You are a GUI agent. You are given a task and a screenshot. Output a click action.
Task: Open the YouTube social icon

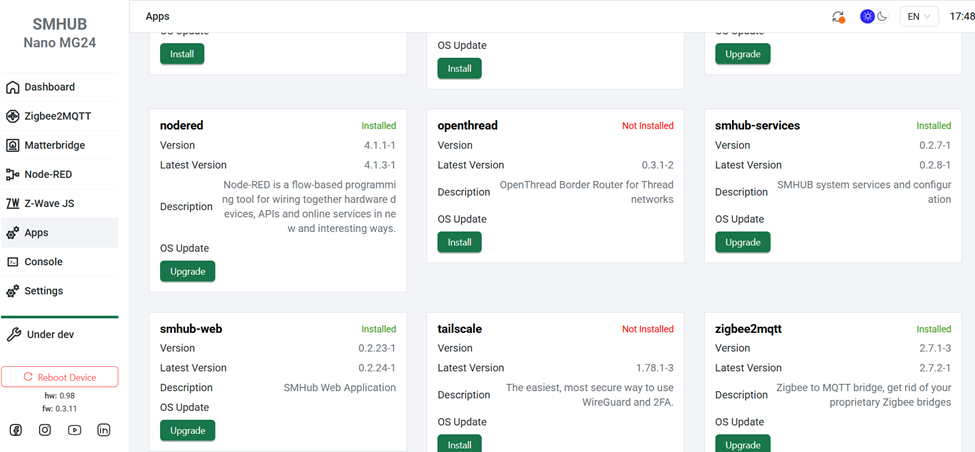click(x=75, y=430)
